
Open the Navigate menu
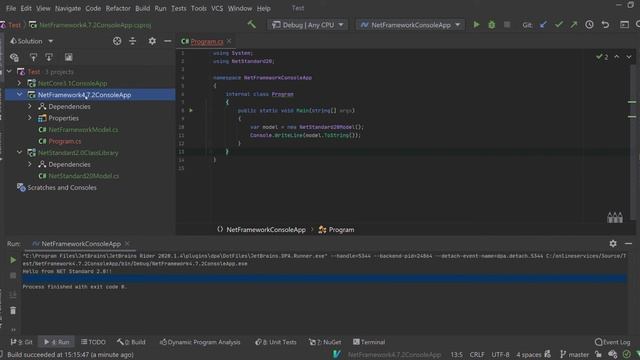click(67, 8)
